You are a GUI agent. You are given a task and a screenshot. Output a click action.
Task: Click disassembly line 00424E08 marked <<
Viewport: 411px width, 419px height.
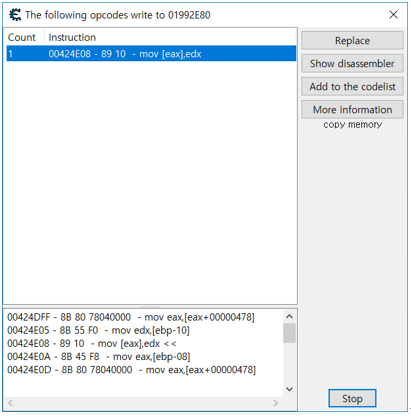click(x=92, y=344)
